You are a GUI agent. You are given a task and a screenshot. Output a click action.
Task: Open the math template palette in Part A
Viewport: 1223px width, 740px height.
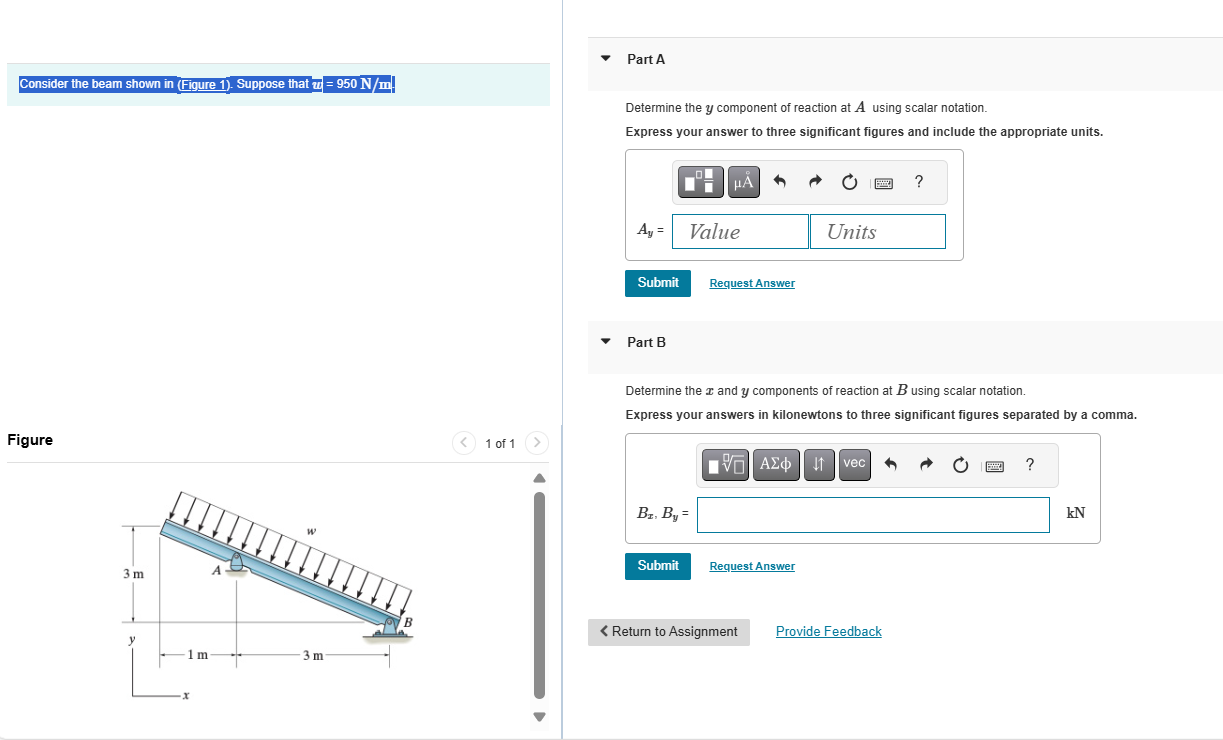point(700,182)
